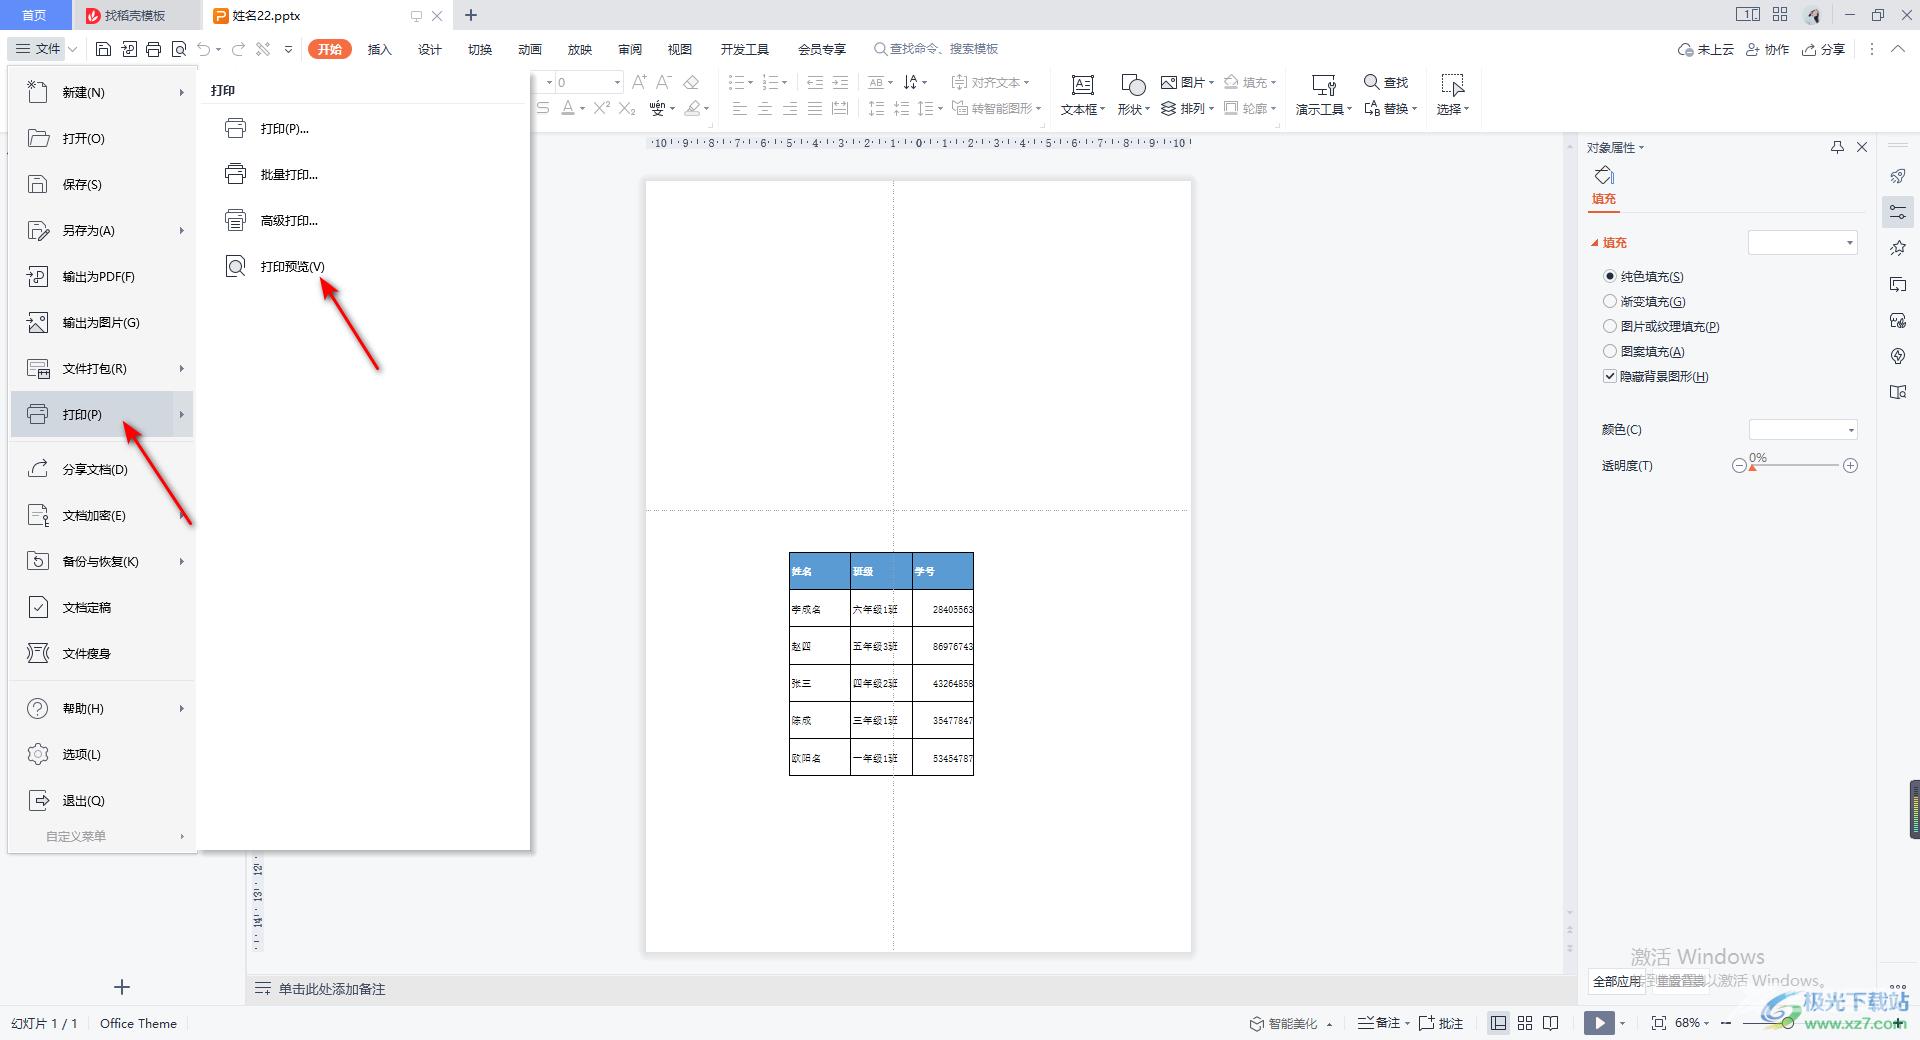Click the print icon in quick toolbar

click(153, 49)
